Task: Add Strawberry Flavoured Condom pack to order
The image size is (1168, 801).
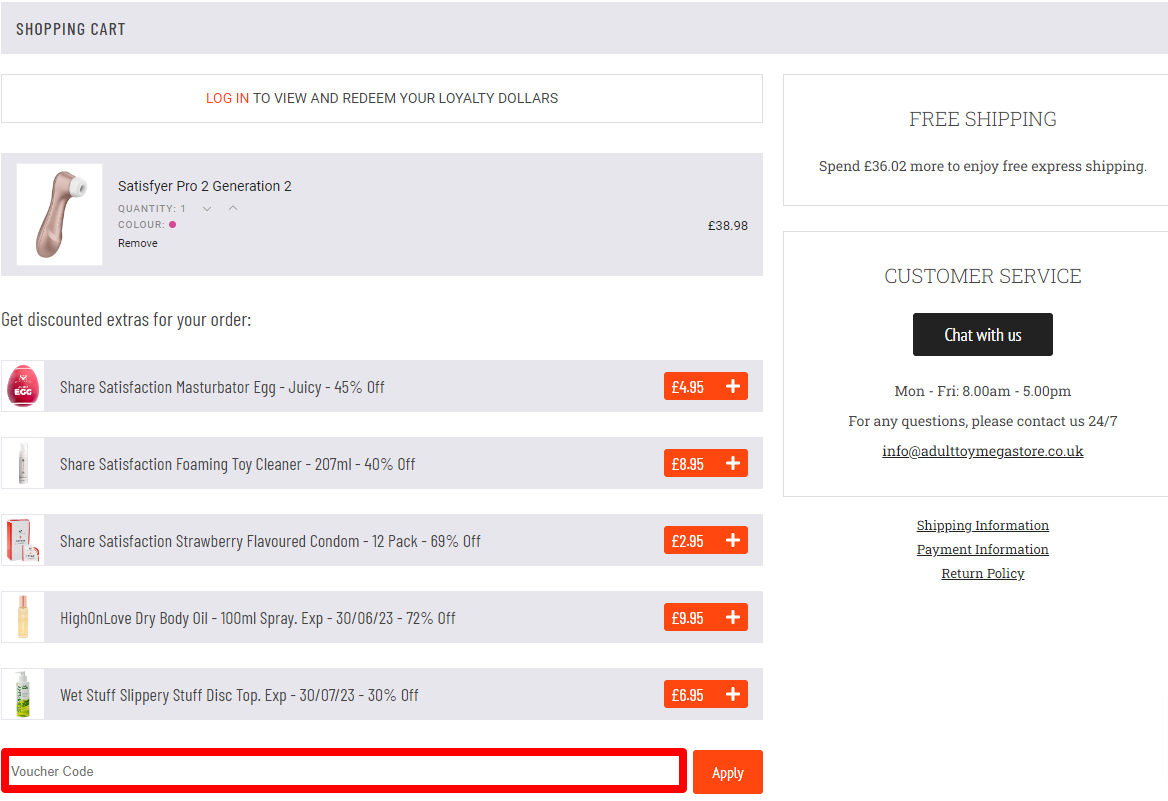Action: click(x=732, y=541)
